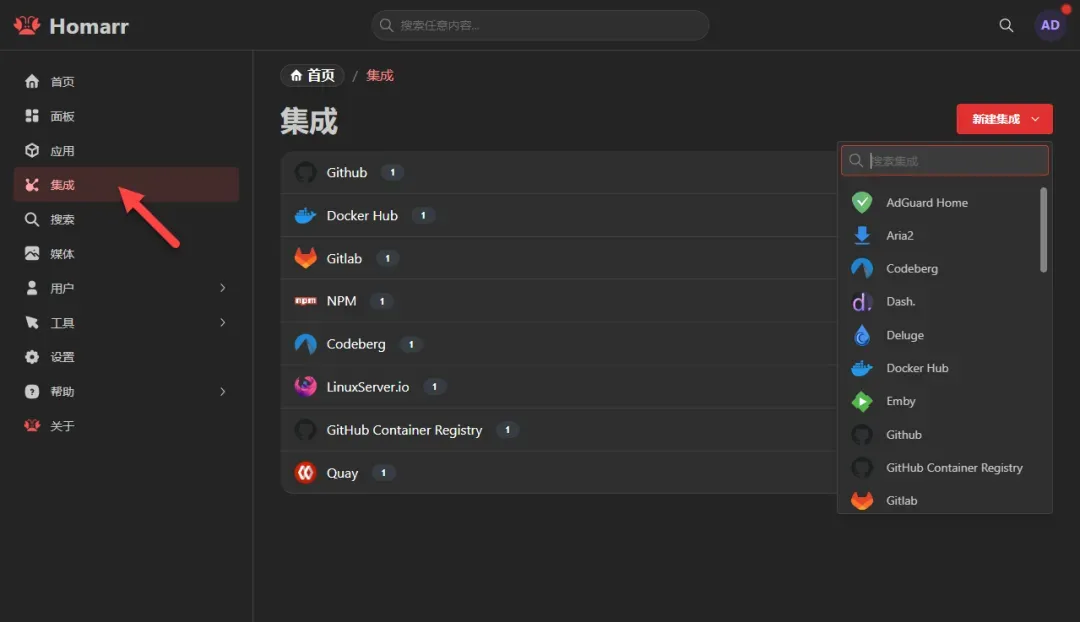Choose Aria2 download icon in integration list

[862, 236]
